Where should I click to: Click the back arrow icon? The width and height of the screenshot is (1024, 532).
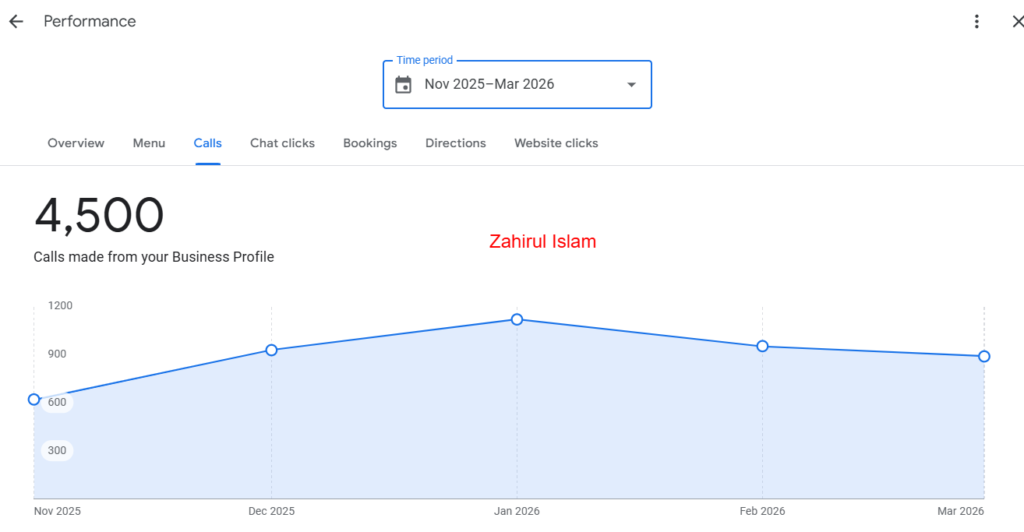tap(16, 21)
